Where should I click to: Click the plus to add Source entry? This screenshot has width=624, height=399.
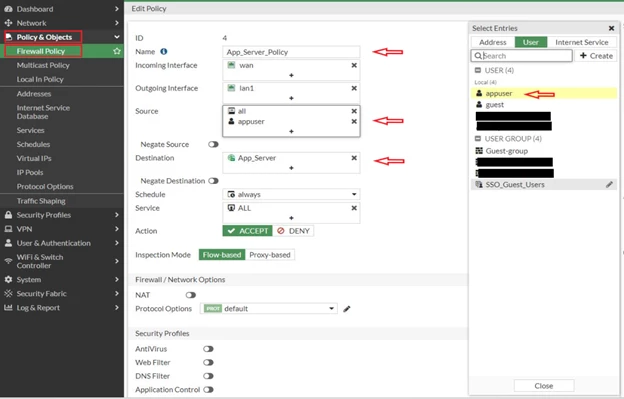click(291, 131)
